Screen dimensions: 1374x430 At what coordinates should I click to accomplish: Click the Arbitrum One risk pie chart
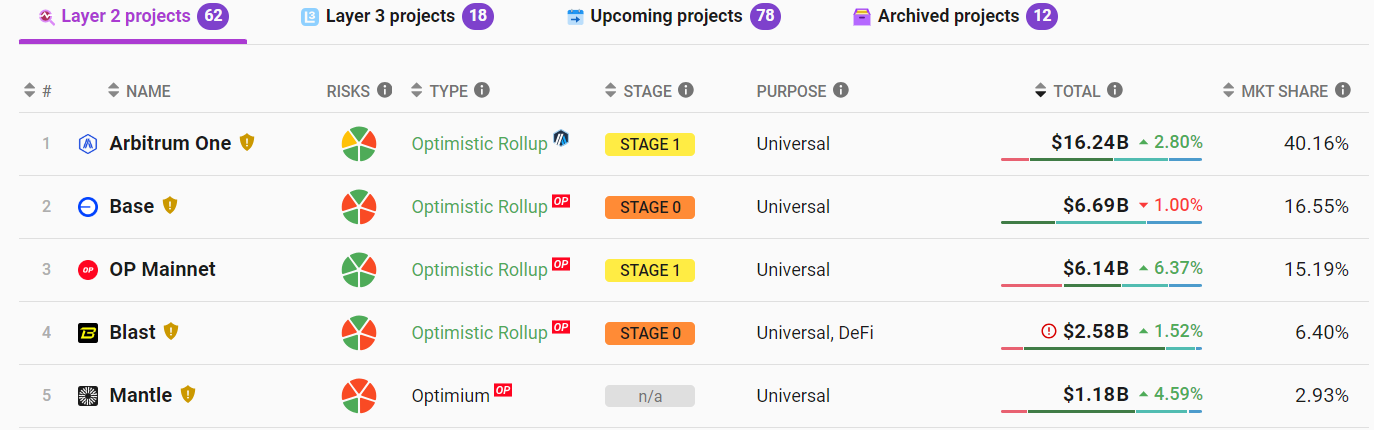pyautogui.click(x=359, y=144)
